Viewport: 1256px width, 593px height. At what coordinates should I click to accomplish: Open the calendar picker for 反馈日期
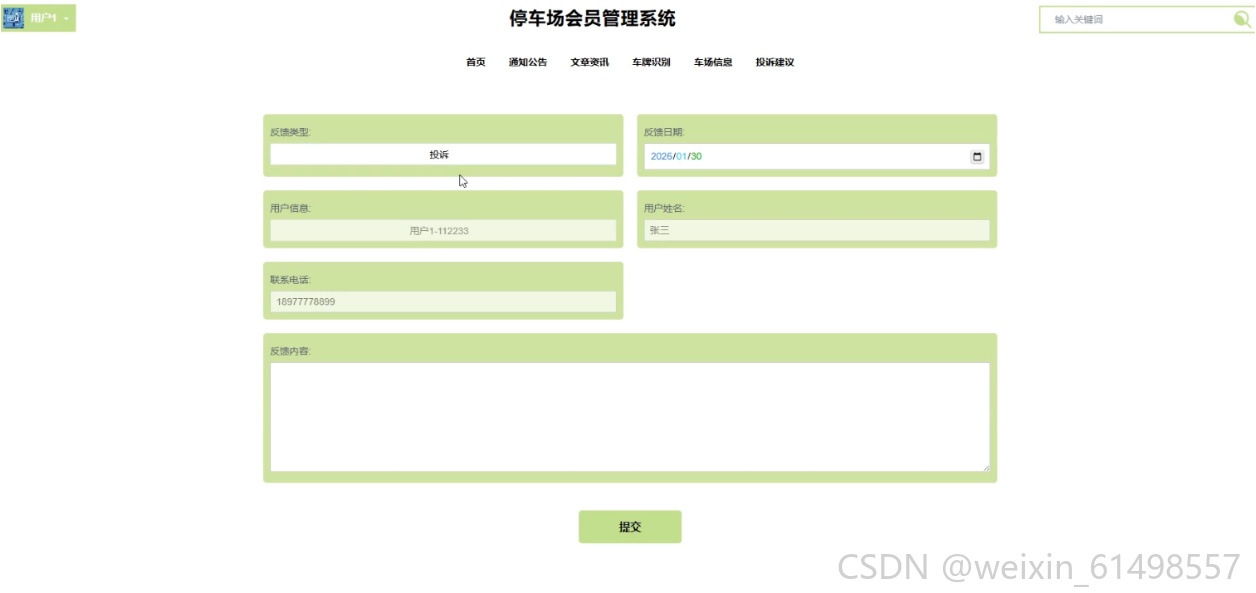pyautogui.click(x=977, y=157)
